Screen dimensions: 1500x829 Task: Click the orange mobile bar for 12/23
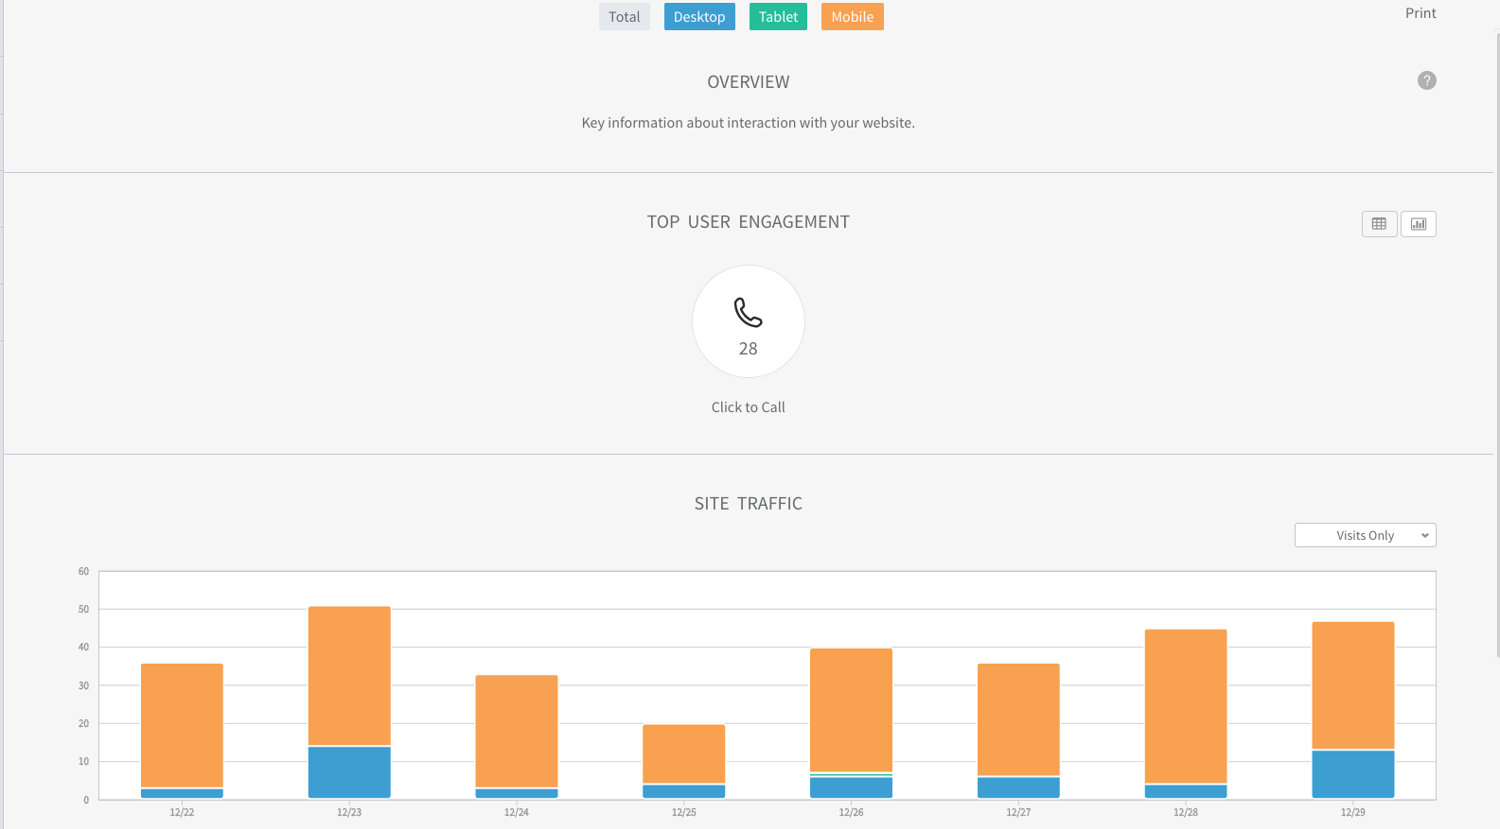[x=349, y=675]
